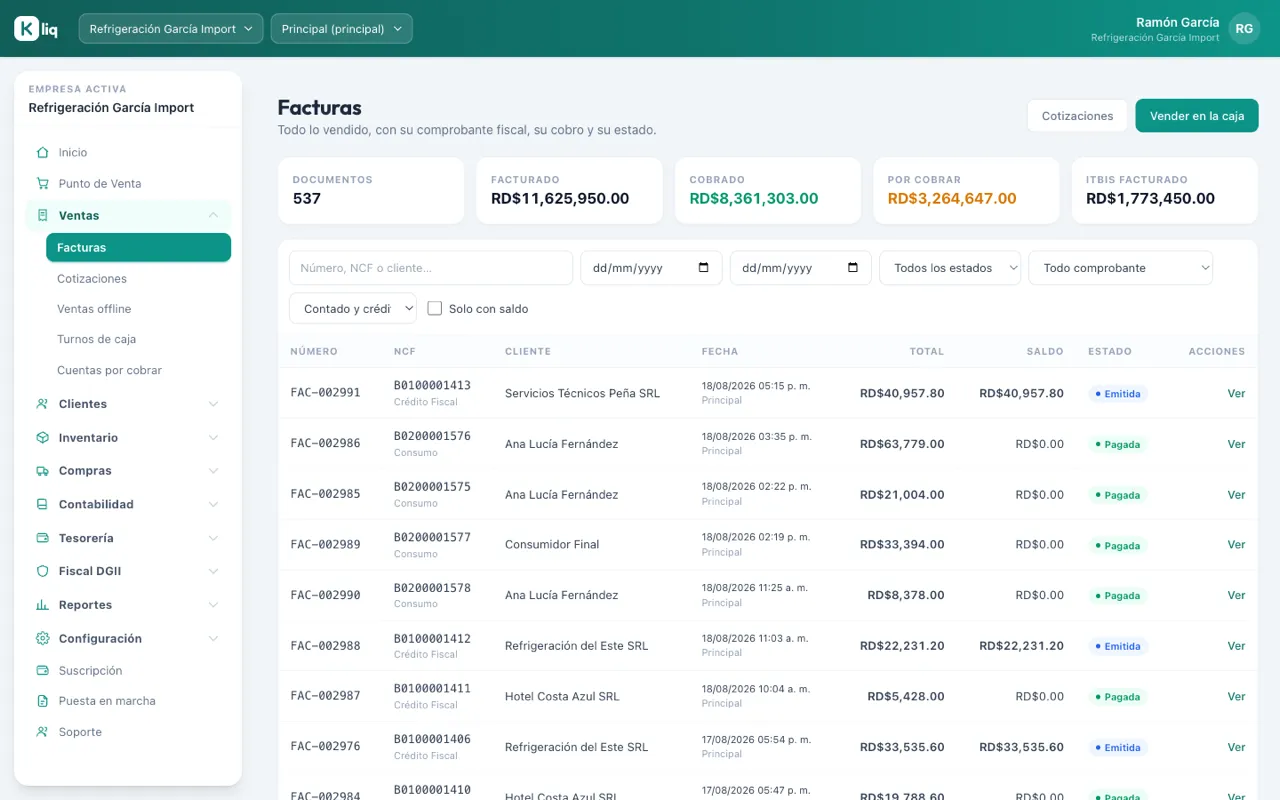Open the Principal (principal) branch dropdown
The height and width of the screenshot is (800, 1280).
(x=341, y=29)
